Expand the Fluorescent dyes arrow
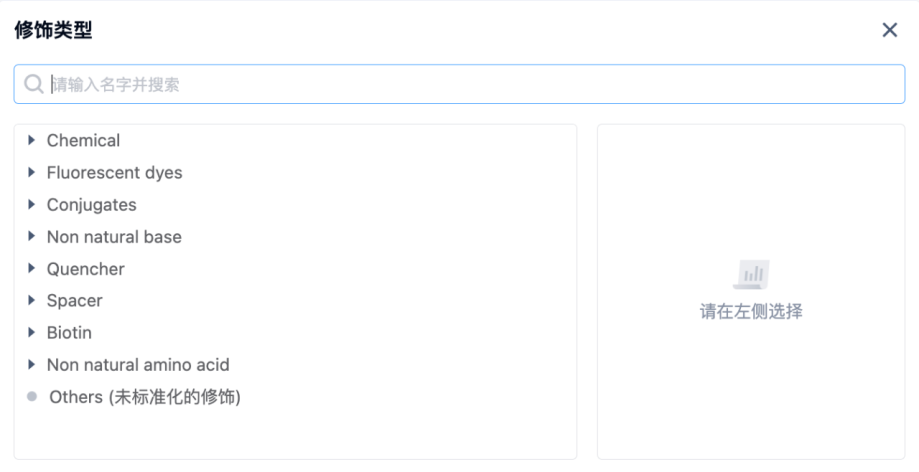The image size is (919, 472). click(x=32, y=173)
